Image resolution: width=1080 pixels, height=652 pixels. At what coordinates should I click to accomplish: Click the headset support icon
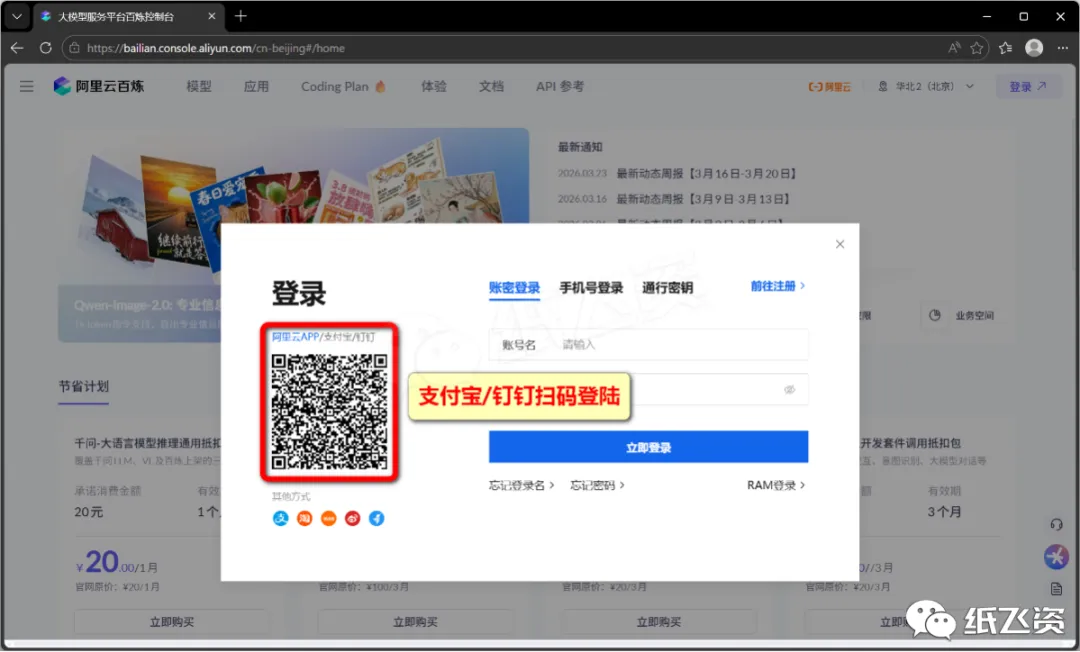coord(1057,525)
